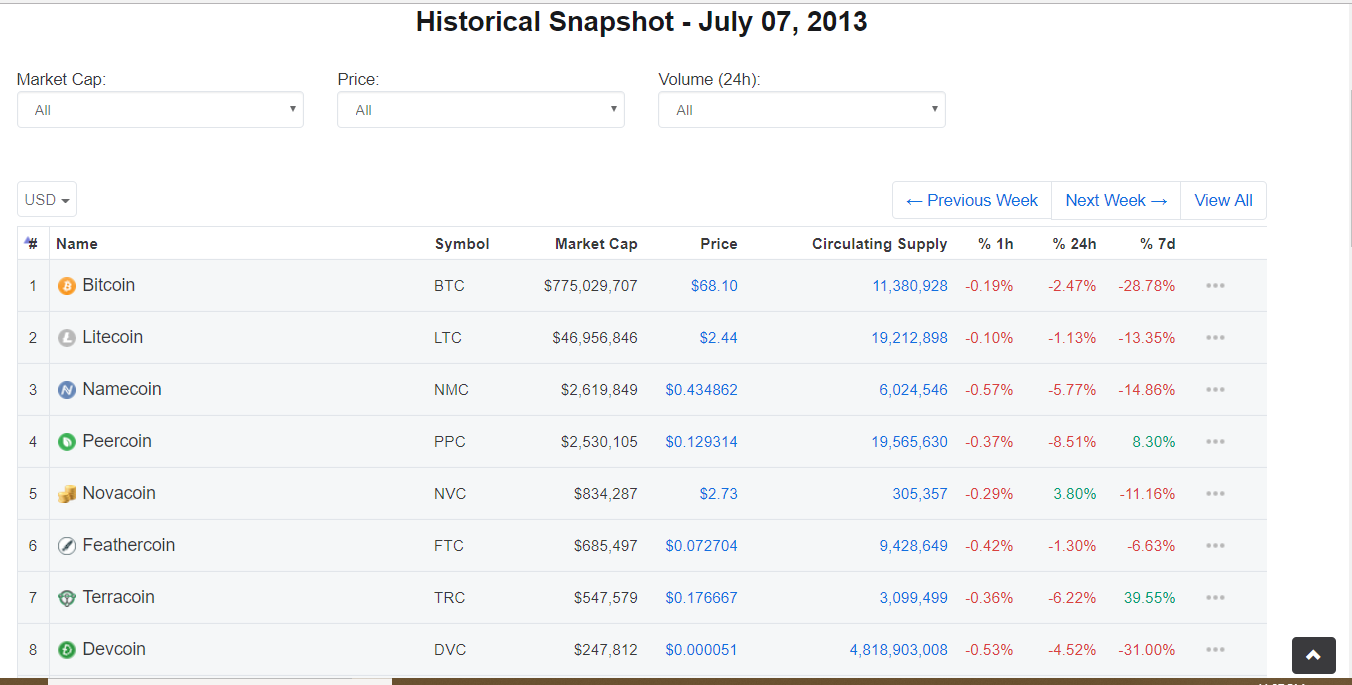The image size is (1352, 685).
Task: Click Feathercoin price $0.072704
Action: point(702,546)
